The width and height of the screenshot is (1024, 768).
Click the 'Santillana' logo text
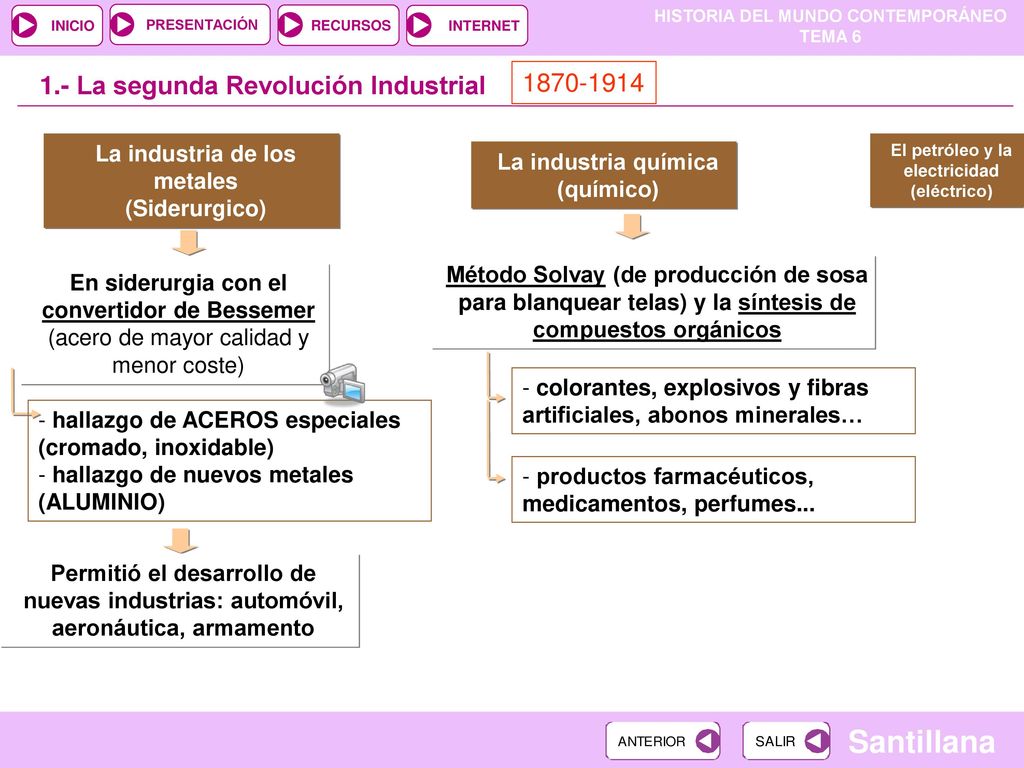pyautogui.click(x=921, y=742)
